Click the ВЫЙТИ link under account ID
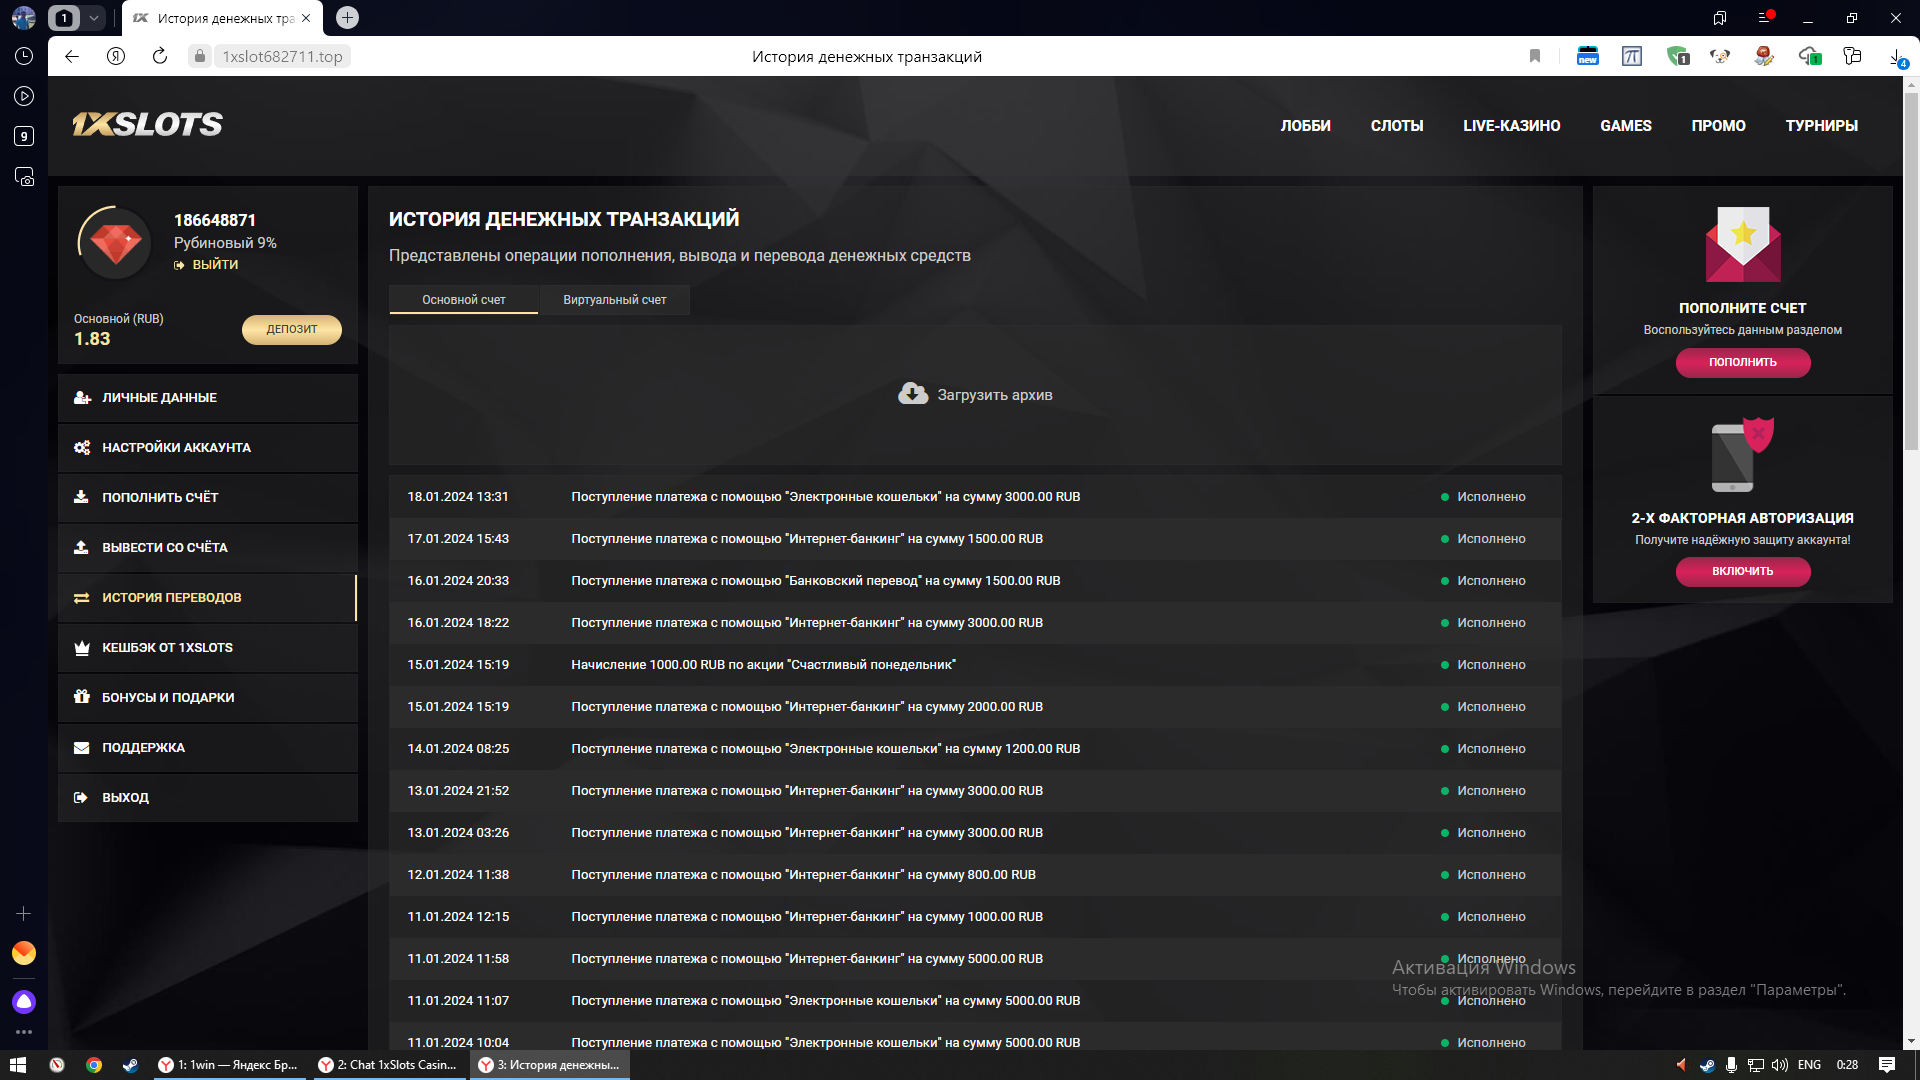1920x1080 pixels. coord(214,265)
